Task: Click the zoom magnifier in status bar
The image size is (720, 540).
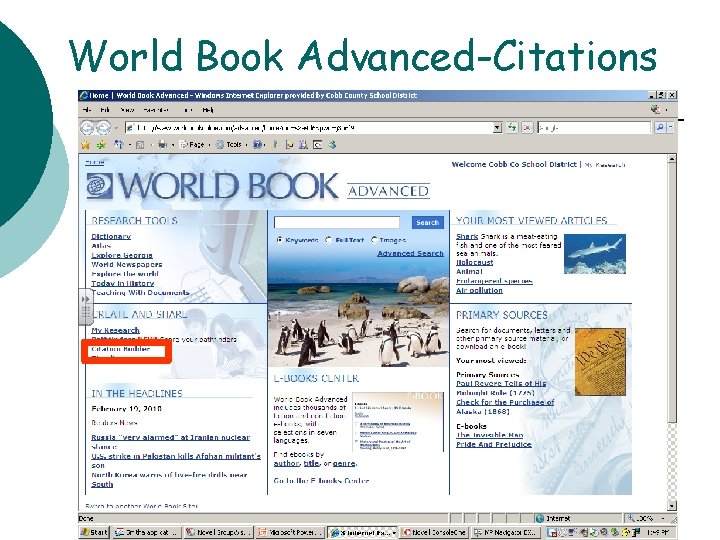Action: (631, 518)
